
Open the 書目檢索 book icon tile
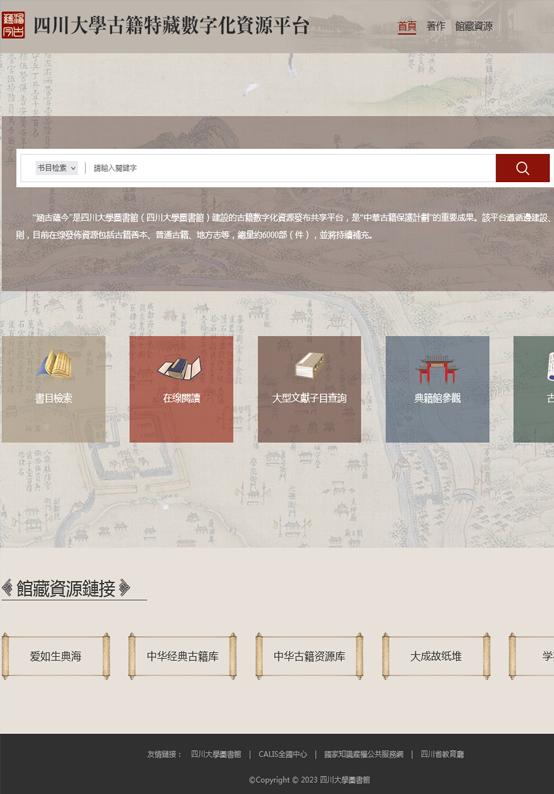[54, 389]
